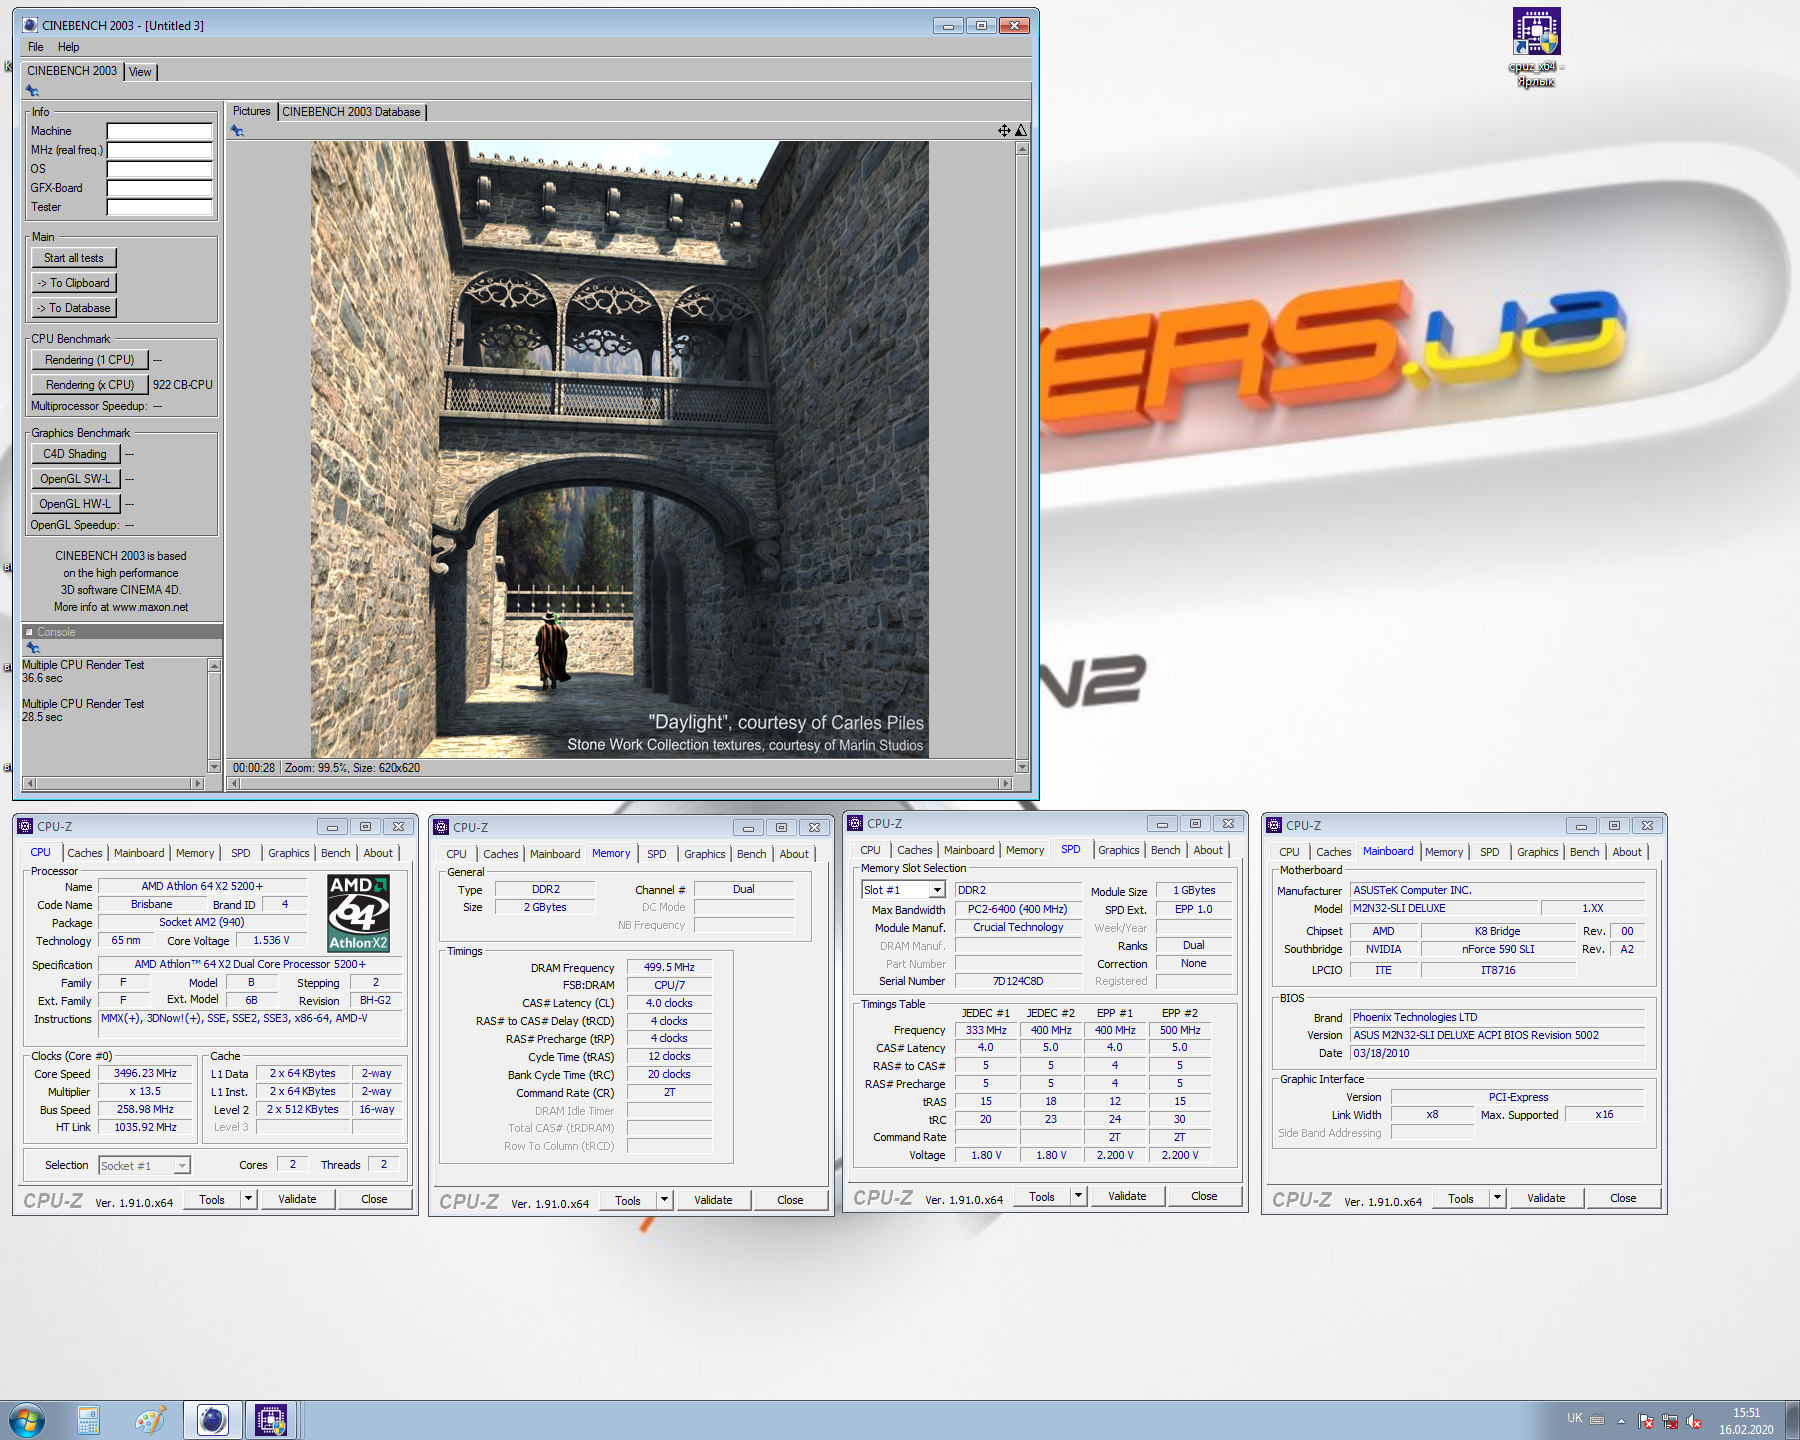The width and height of the screenshot is (1800, 1440).
Task: Run the Rendering (x CPU) benchmark
Action: pos(90,385)
